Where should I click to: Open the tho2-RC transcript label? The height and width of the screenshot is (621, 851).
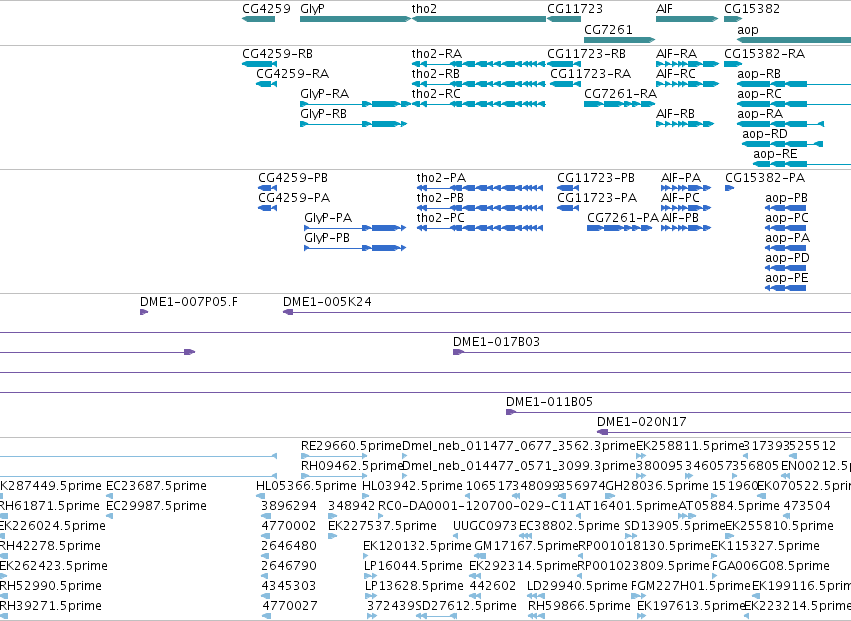point(436,94)
